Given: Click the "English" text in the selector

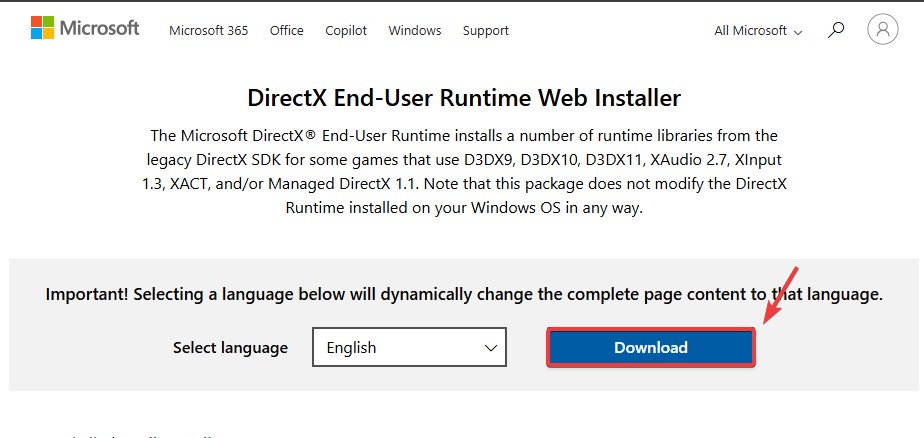Looking at the screenshot, I should pos(351,348).
